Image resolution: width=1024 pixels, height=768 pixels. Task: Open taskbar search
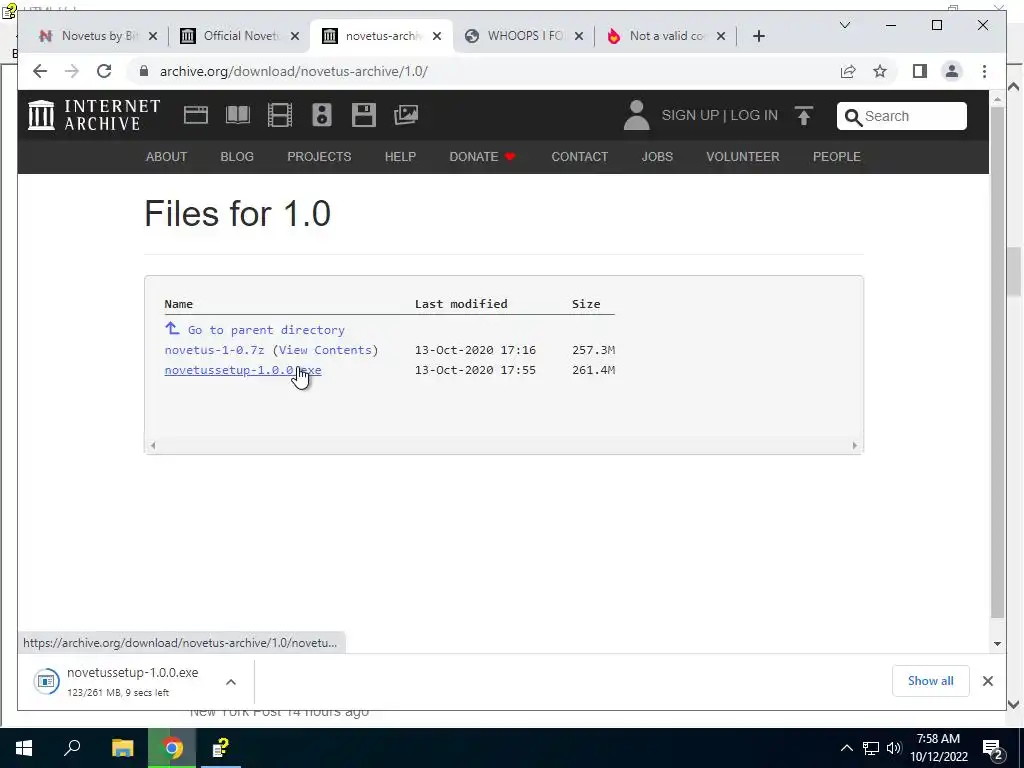tap(72, 748)
